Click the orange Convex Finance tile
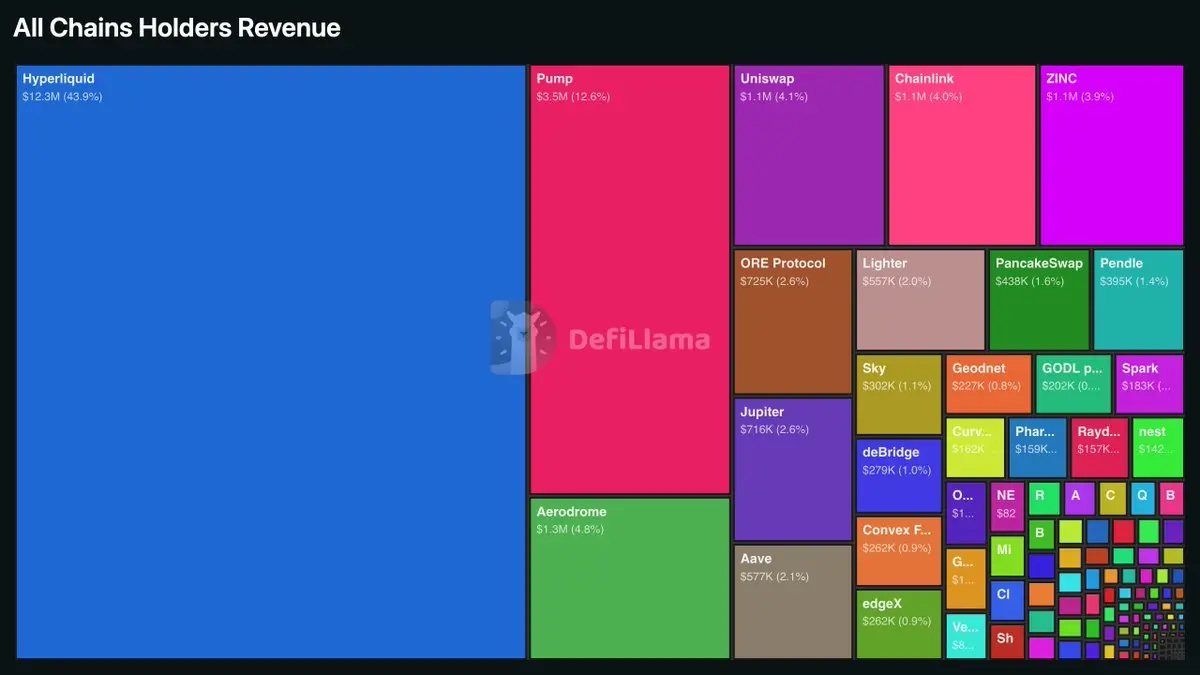This screenshot has height=675, width=1200. click(x=899, y=551)
